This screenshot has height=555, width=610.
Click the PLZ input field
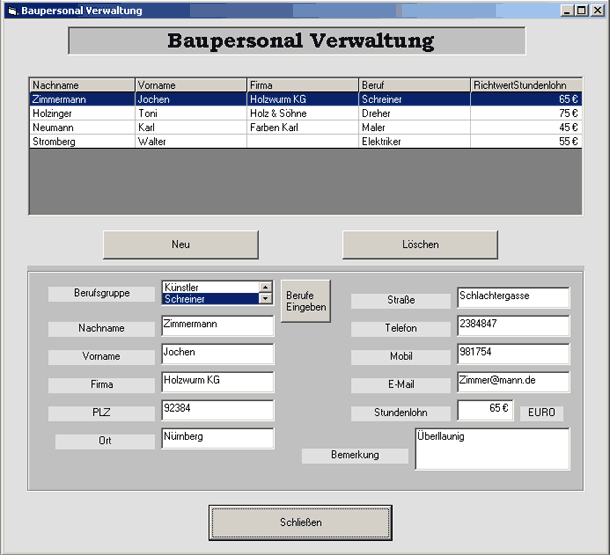217,410
